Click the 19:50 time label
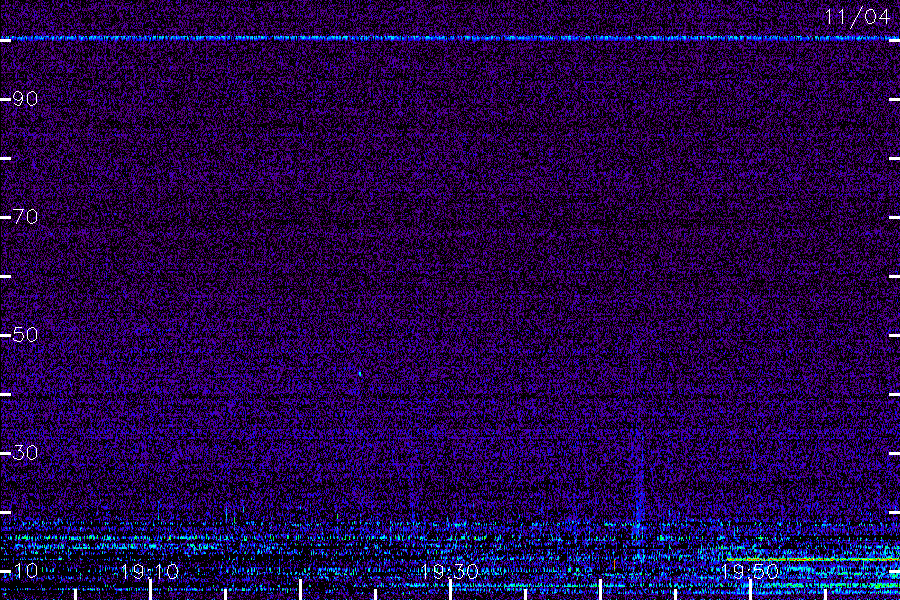Viewport: 900px width, 600px height. click(x=750, y=572)
